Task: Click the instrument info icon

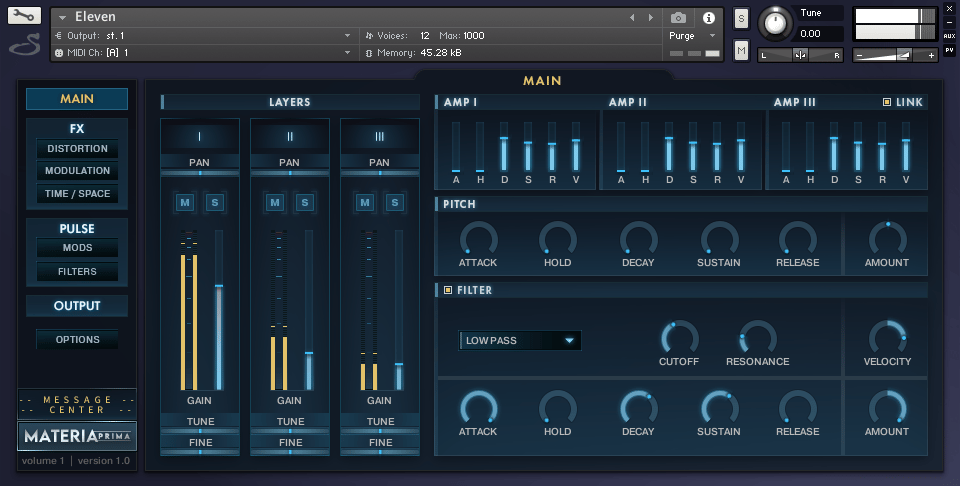Action: tap(709, 18)
